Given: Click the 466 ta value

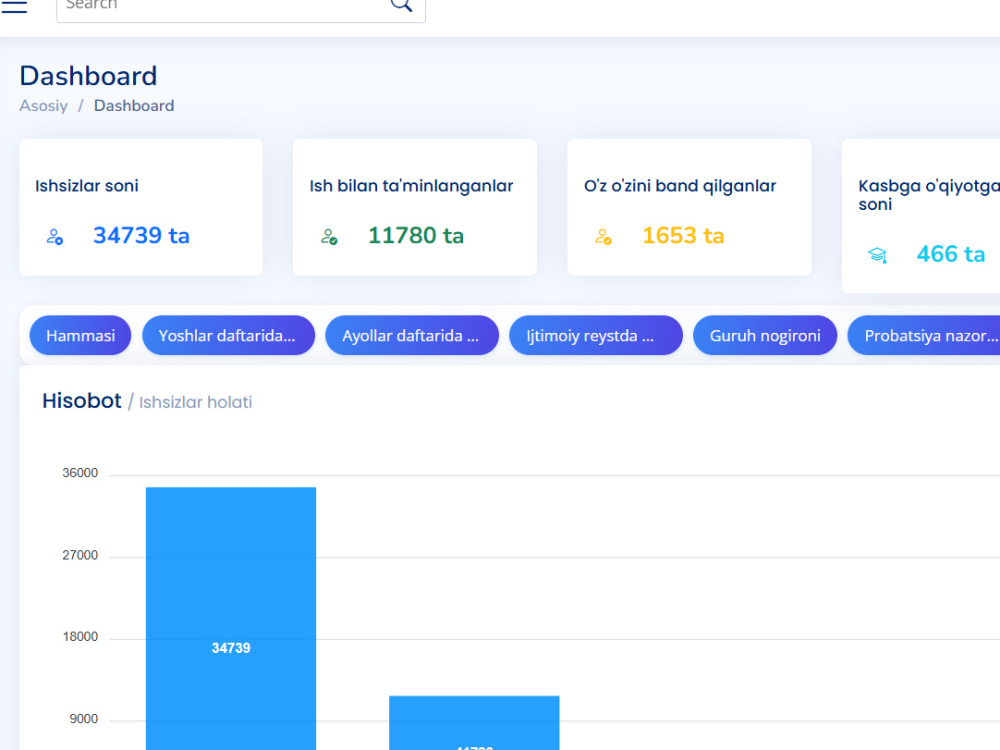Looking at the screenshot, I should [951, 254].
